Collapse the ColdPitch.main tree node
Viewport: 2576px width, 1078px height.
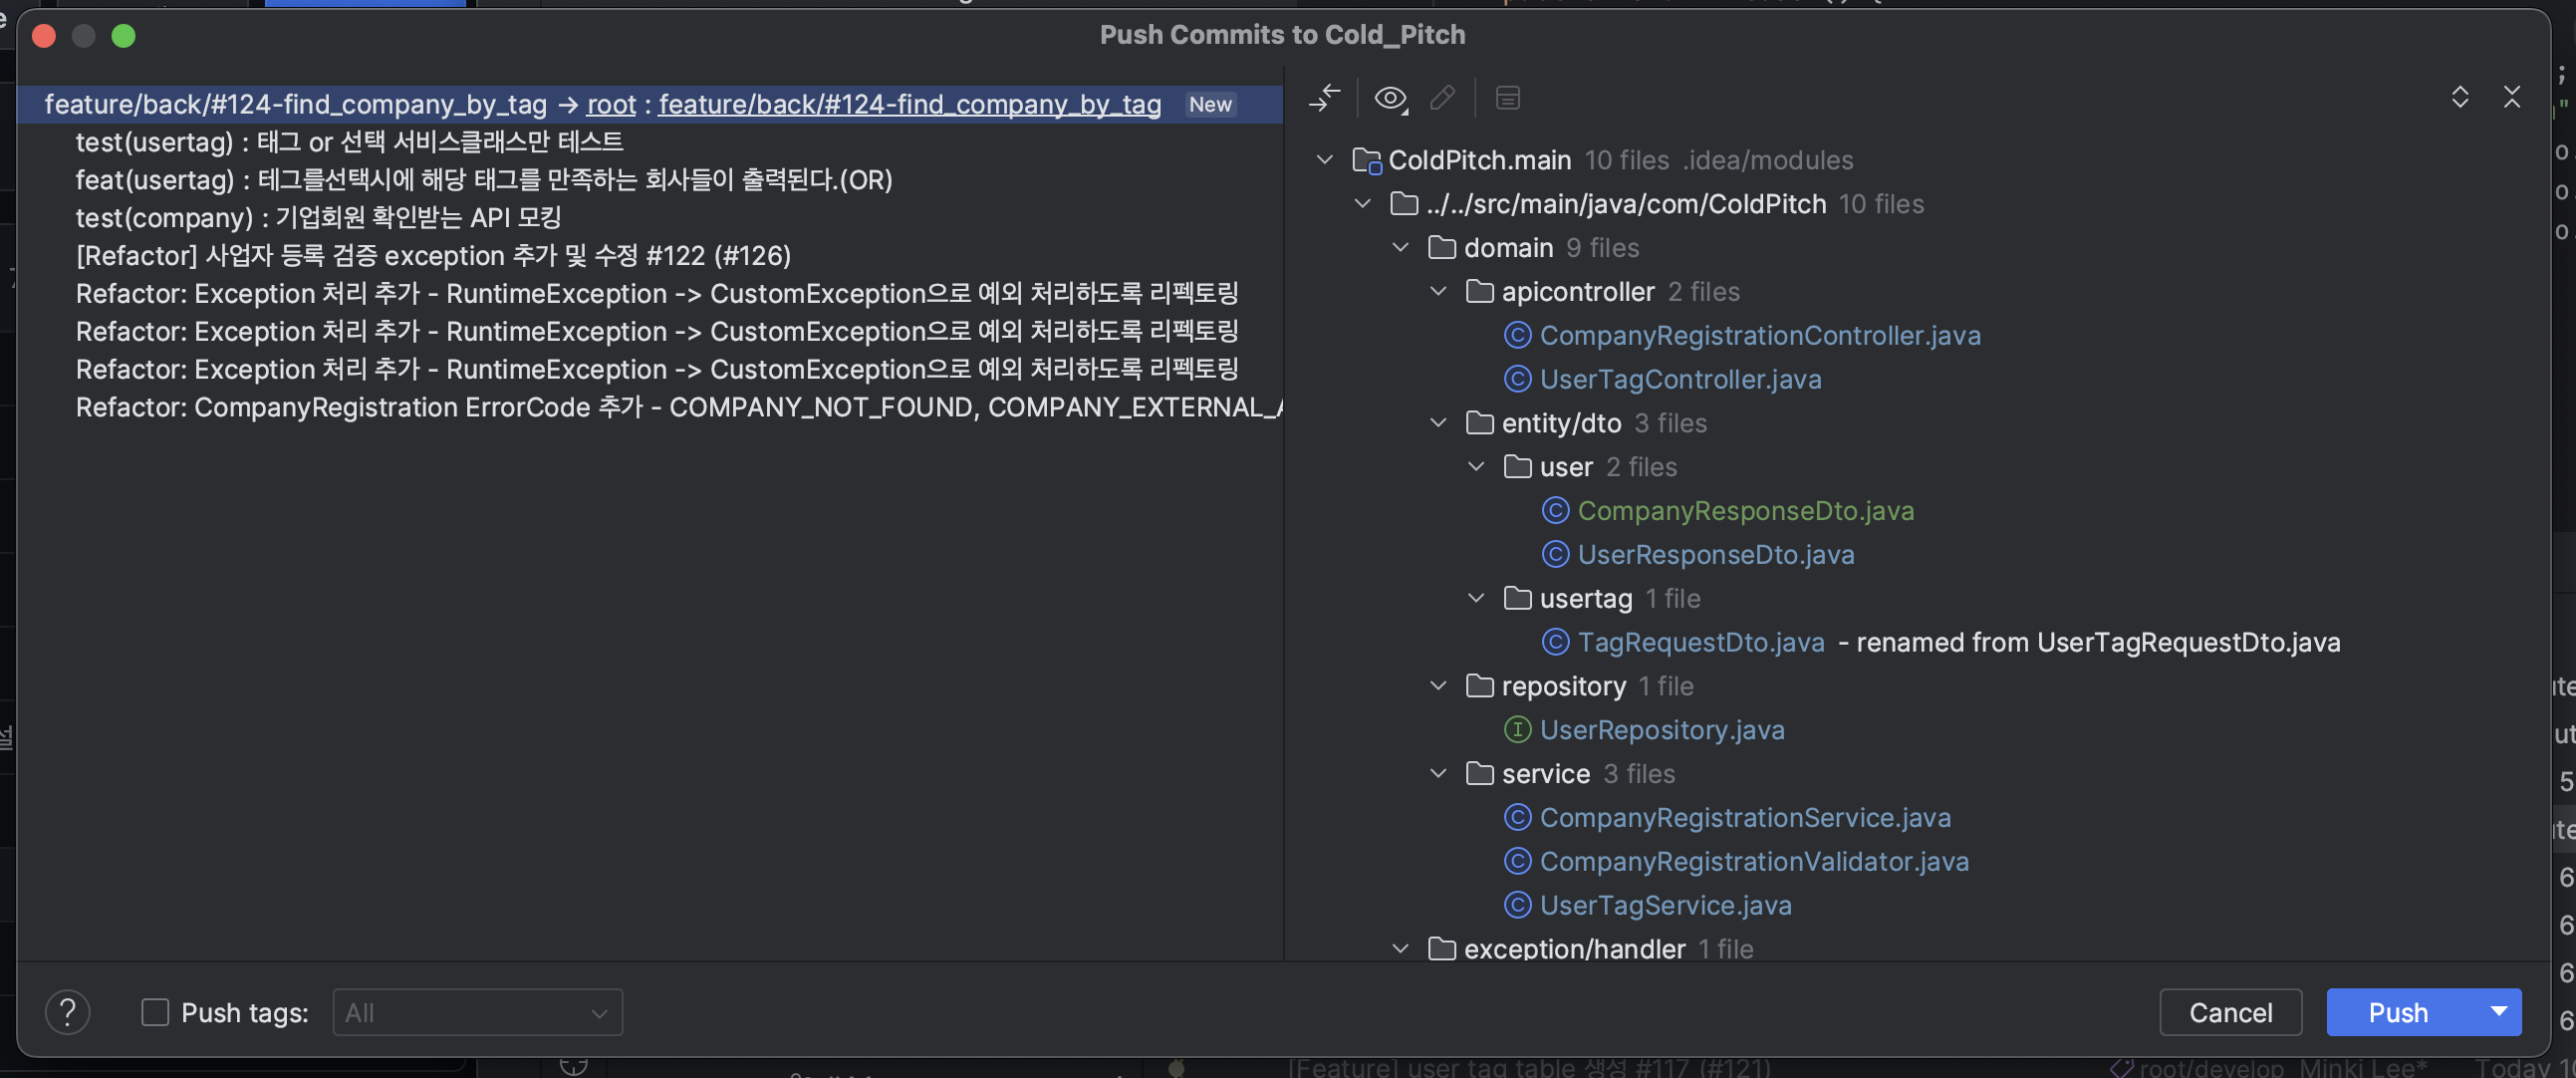1325,160
